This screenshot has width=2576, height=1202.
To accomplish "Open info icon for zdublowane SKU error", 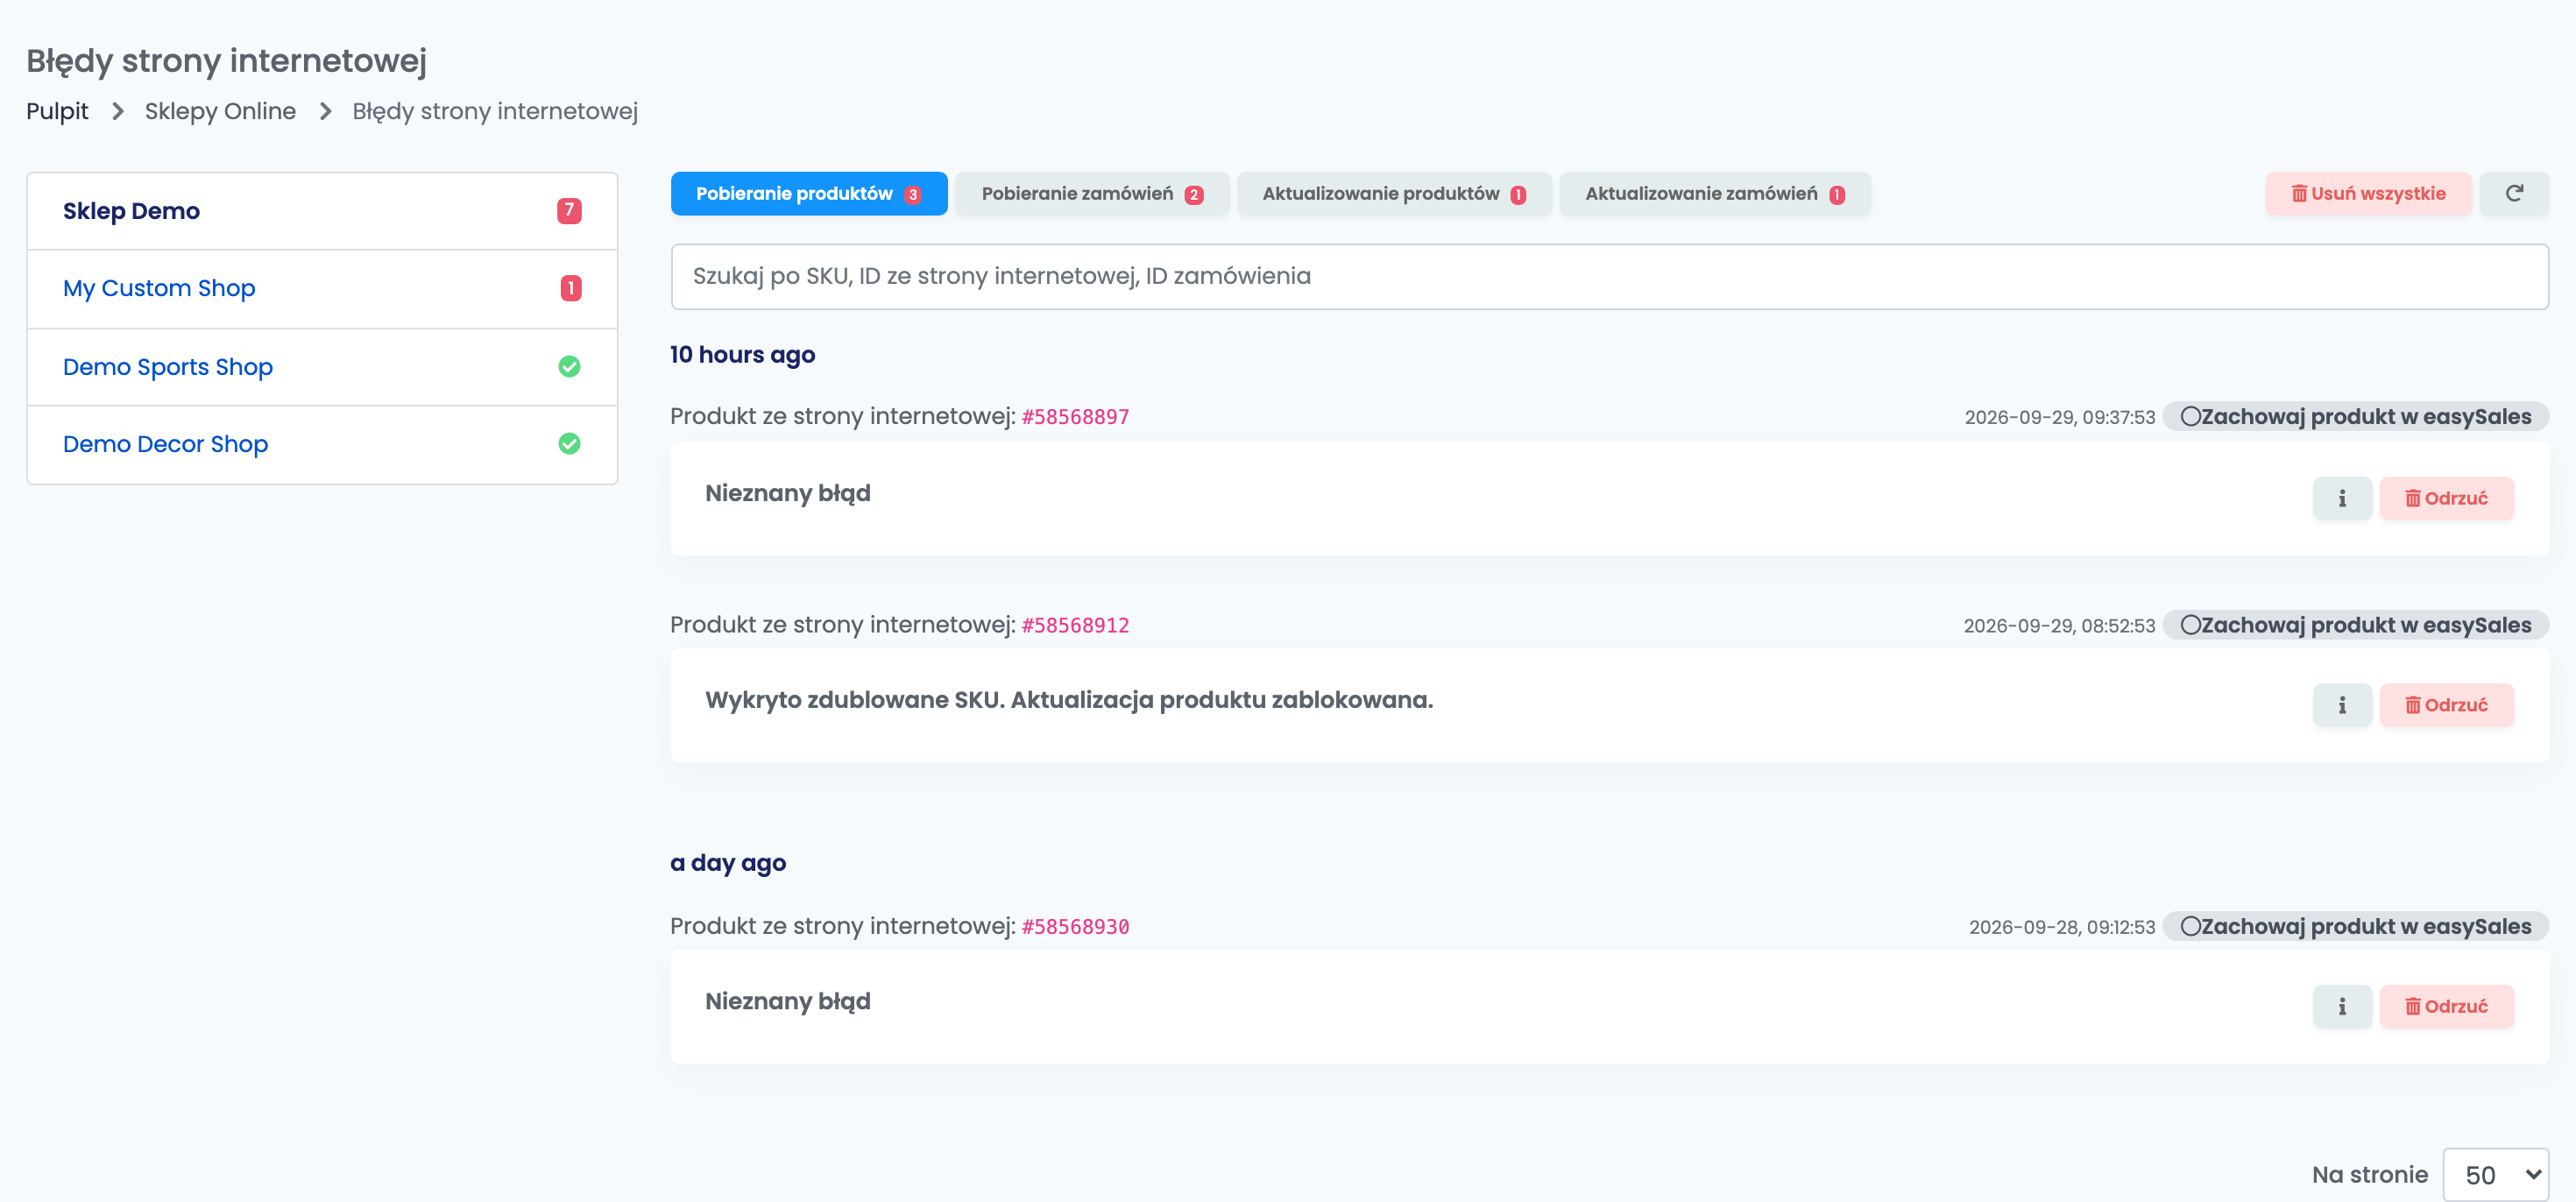I will click(2341, 705).
